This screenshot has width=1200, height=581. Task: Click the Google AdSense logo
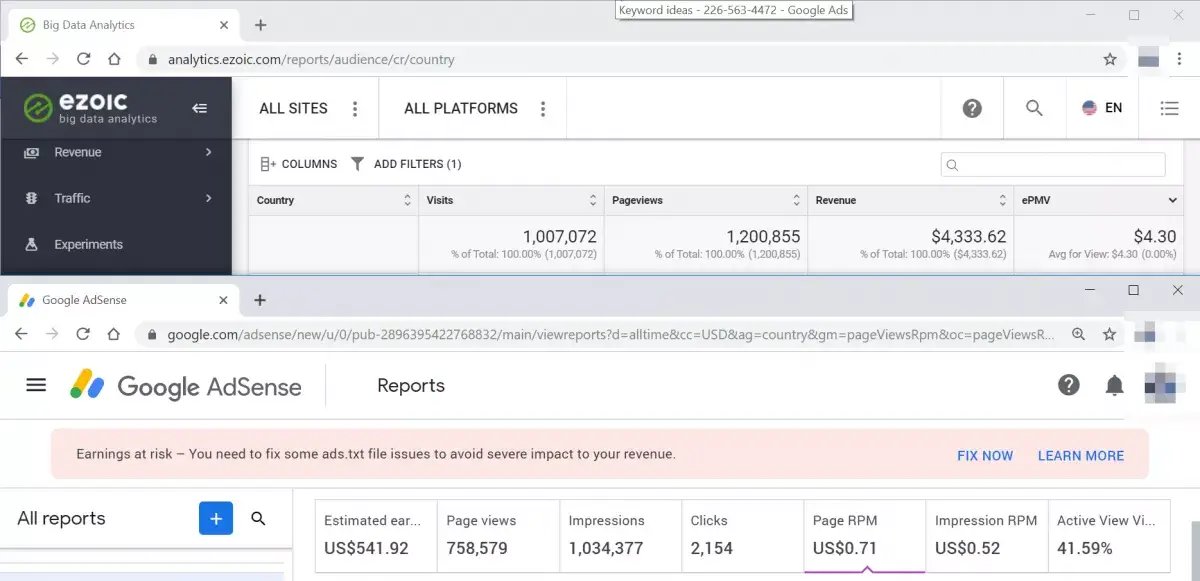tap(185, 386)
